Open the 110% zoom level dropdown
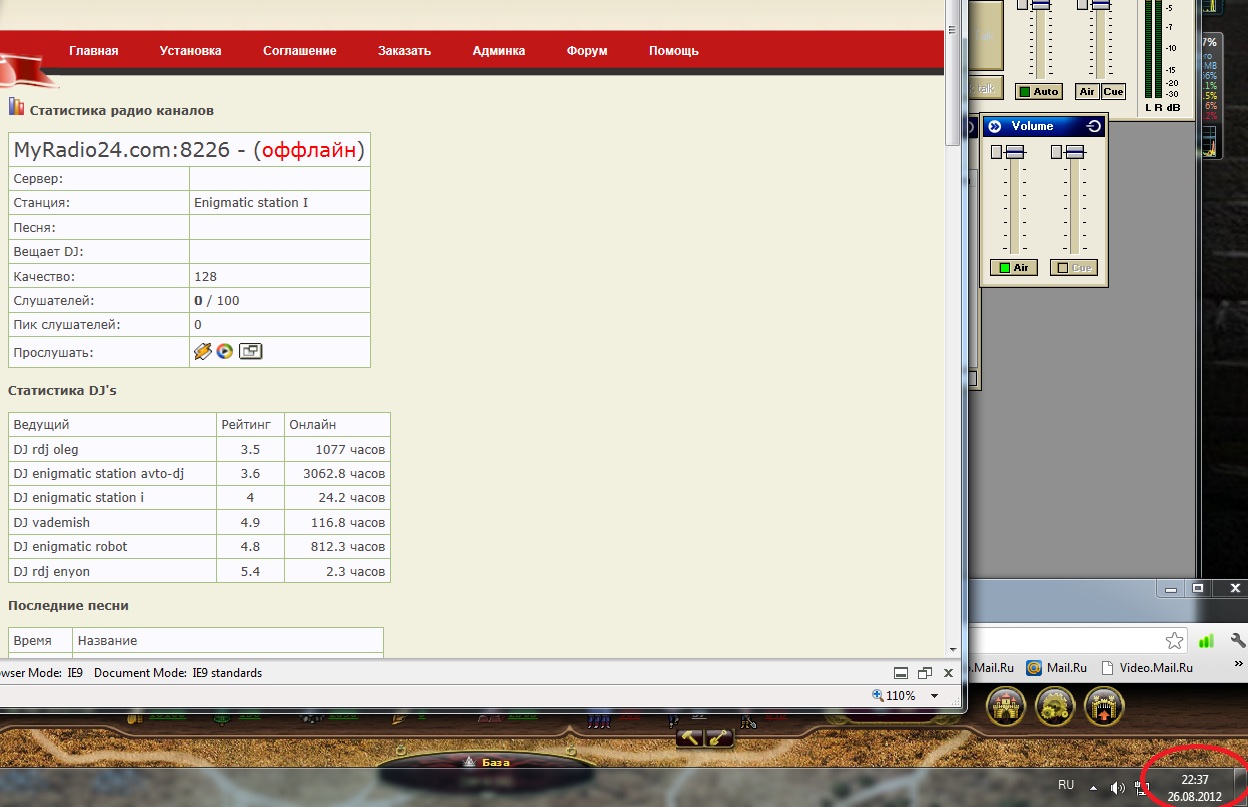1248x807 pixels. click(x=935, y=696)
